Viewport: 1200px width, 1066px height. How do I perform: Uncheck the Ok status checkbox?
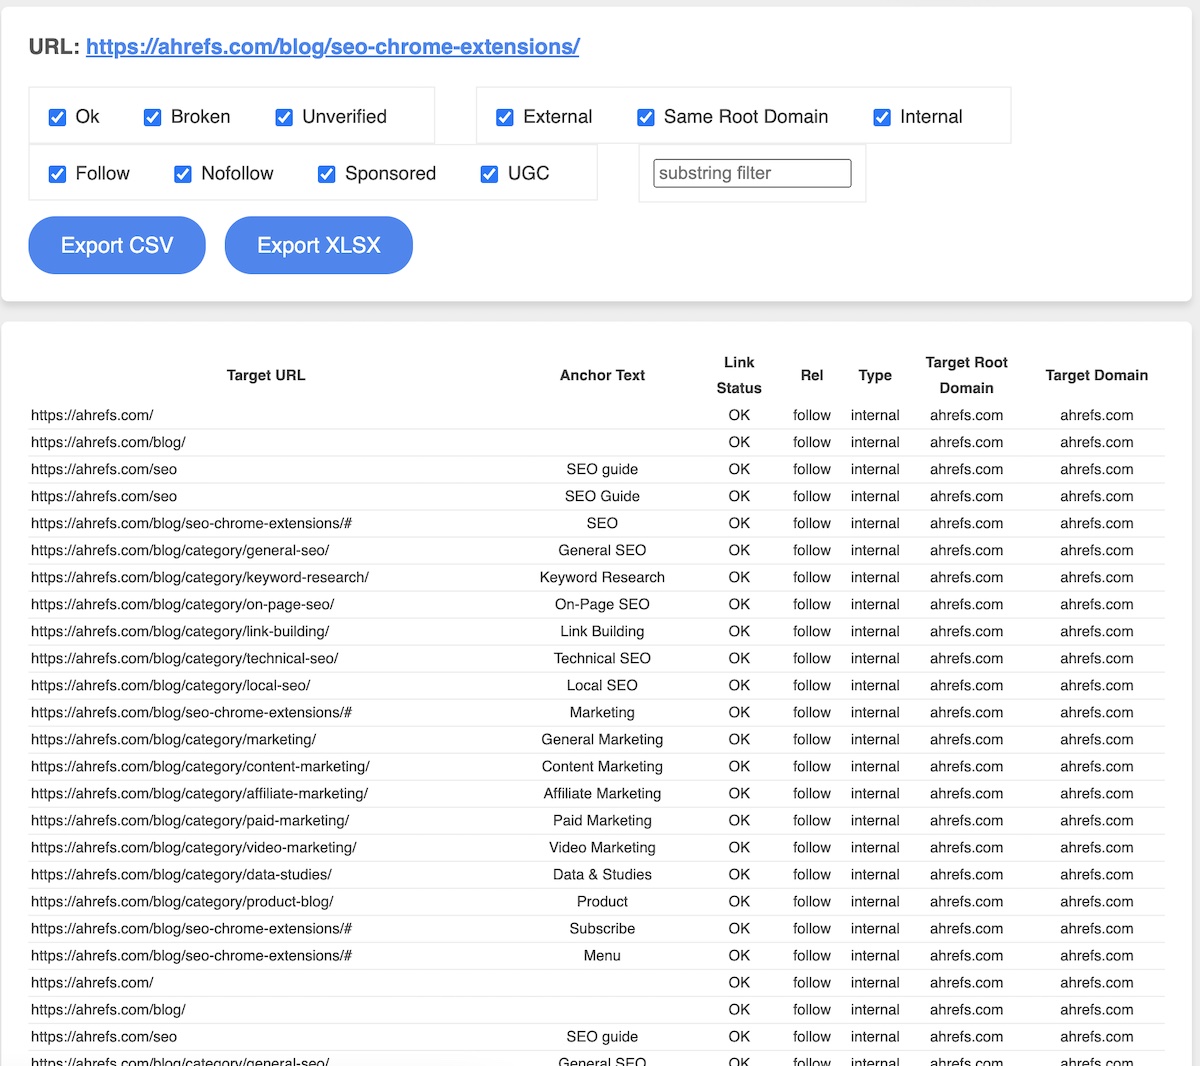57,117
